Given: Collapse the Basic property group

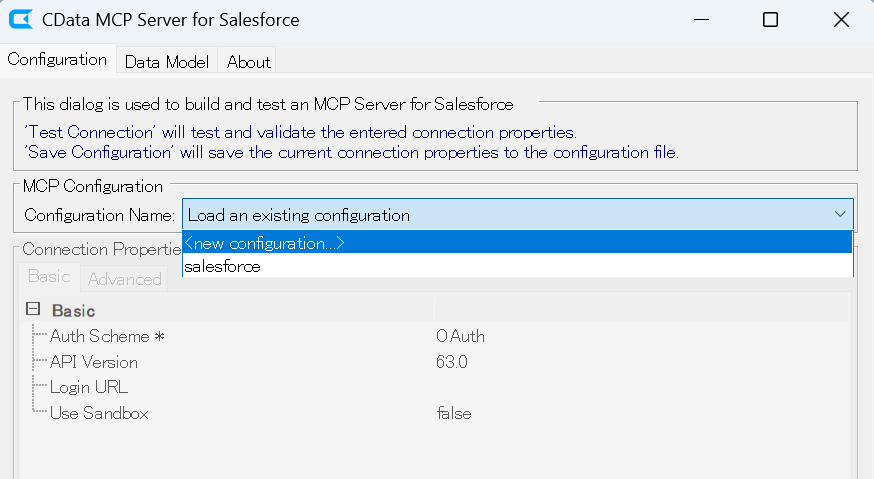Looking at the screenshot, I should 33,309.
